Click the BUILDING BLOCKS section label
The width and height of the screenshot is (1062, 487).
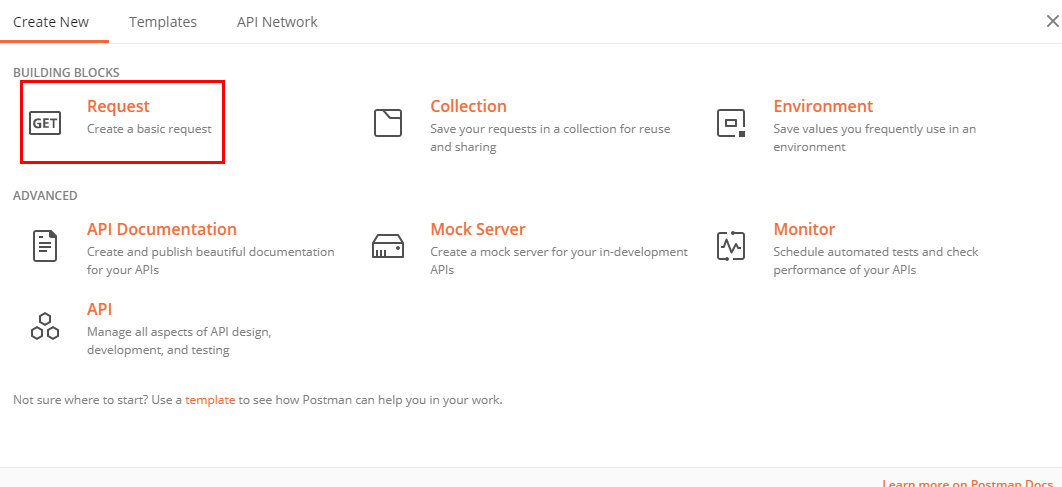tap(66, 72)
